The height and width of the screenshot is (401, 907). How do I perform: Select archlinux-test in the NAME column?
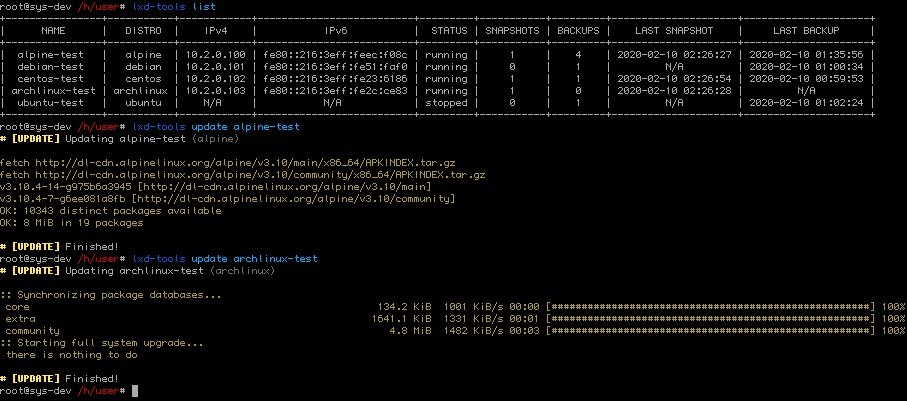tap(53, 91)
